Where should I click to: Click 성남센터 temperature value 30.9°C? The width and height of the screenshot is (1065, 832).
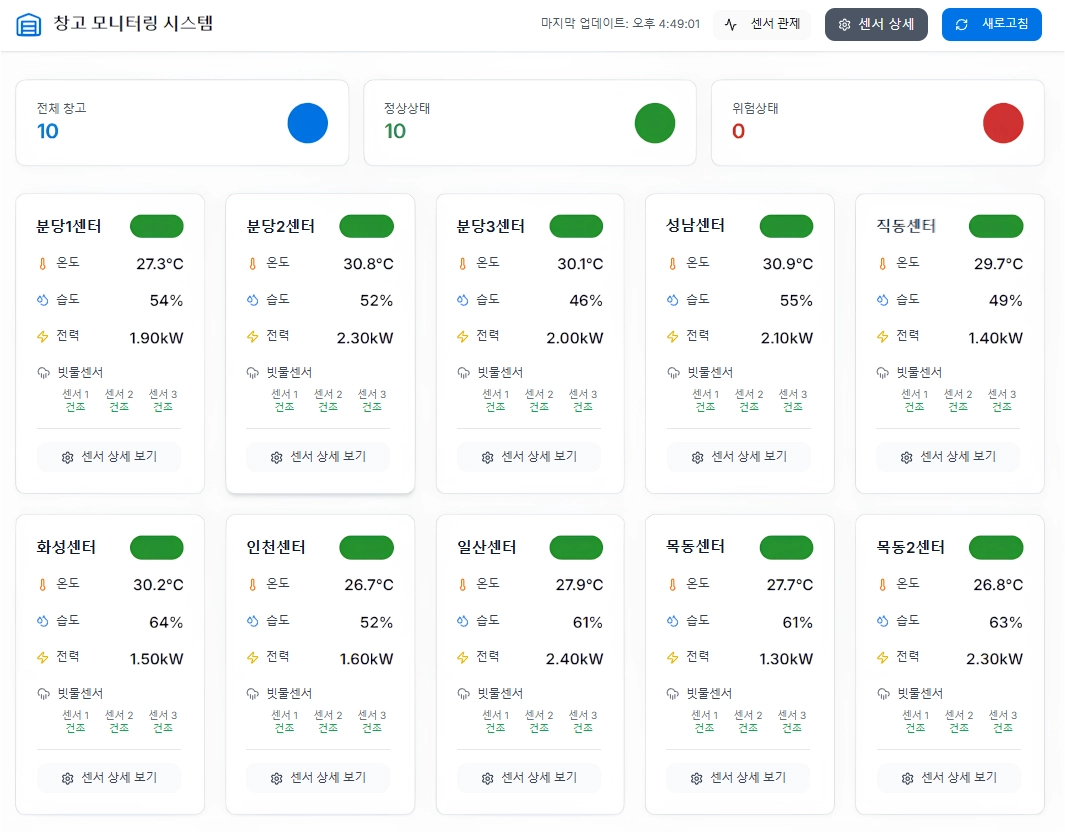[787, 264]
